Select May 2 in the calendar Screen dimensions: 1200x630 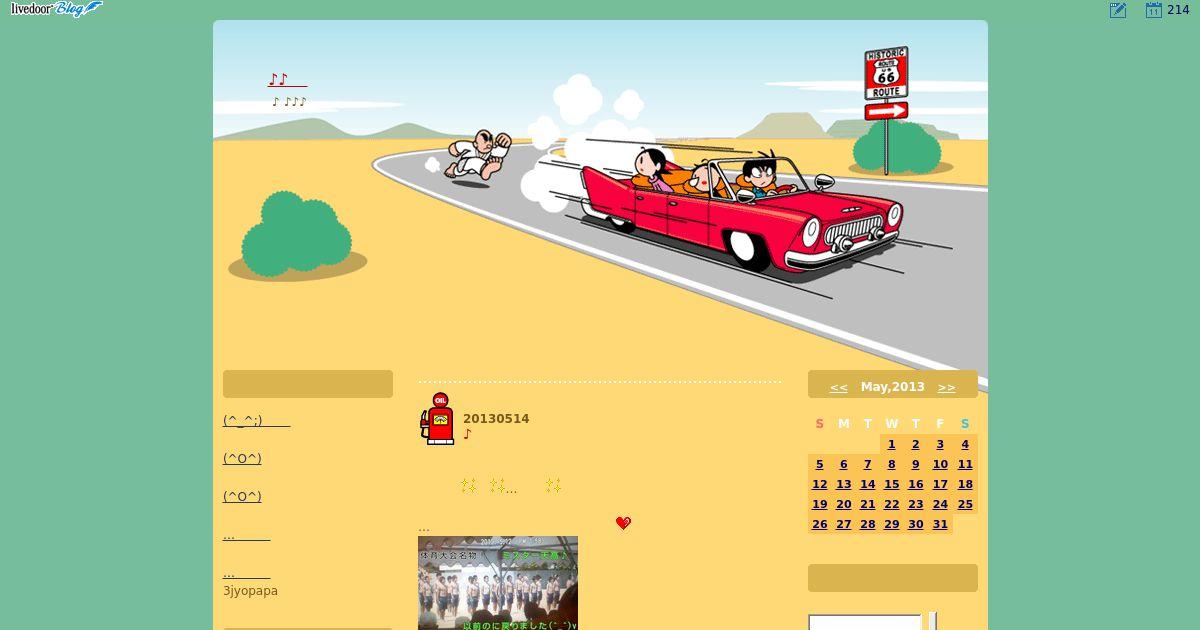pyautogui.click(x=916, y=444)
